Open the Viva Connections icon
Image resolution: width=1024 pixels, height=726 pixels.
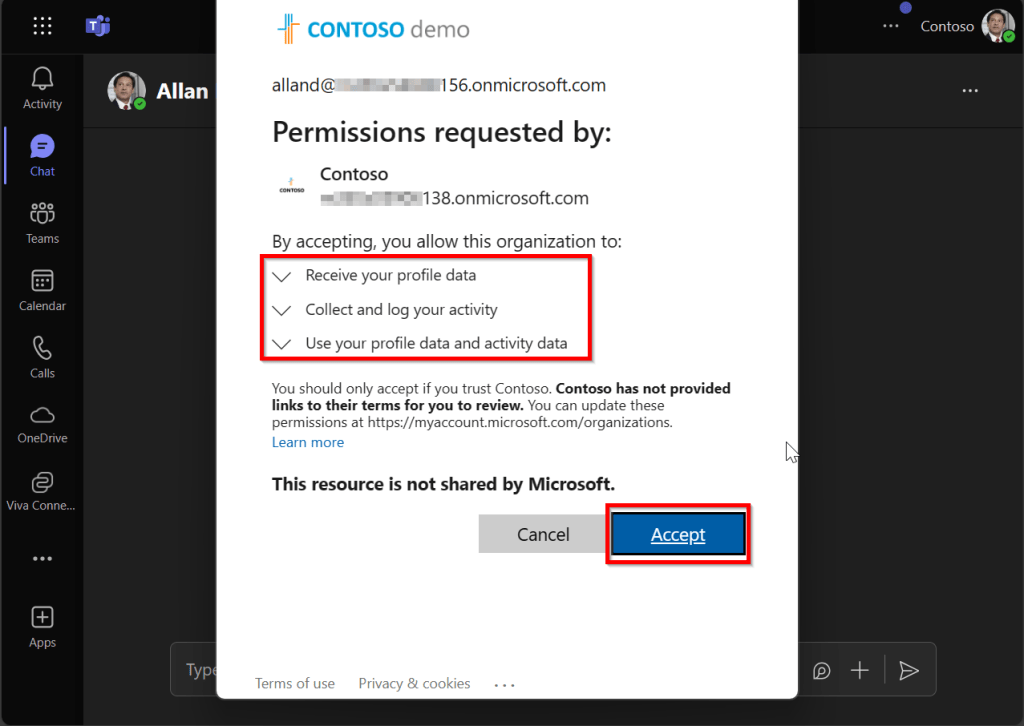tap(42, 483)
